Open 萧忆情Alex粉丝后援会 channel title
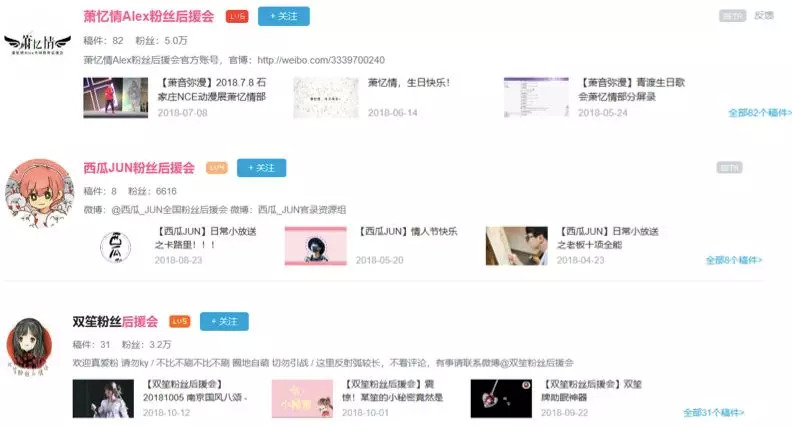The width and height of the screenshot is (792, 426). coord(148,17)
